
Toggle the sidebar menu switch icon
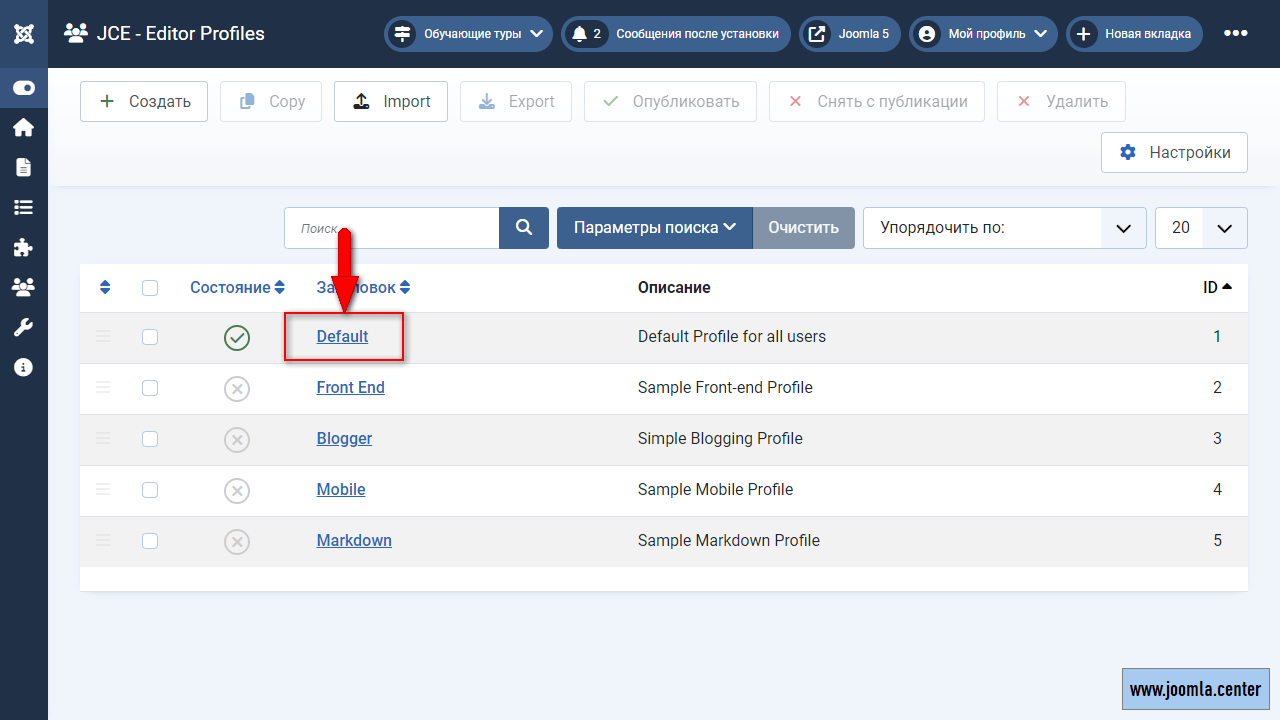click(24, 88)
